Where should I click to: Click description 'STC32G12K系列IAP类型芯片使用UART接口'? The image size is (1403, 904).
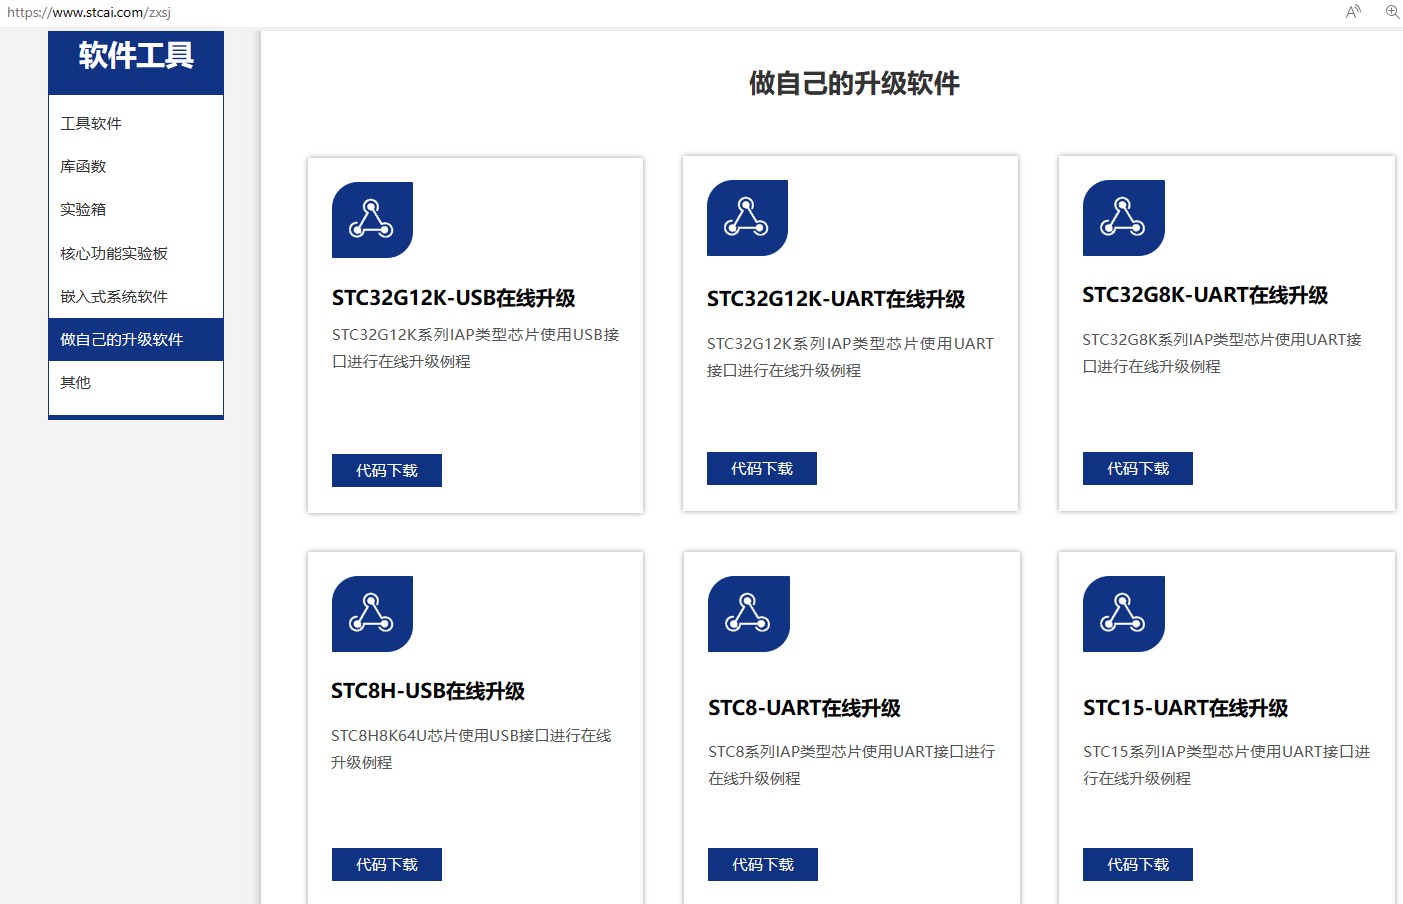[851, 357]
